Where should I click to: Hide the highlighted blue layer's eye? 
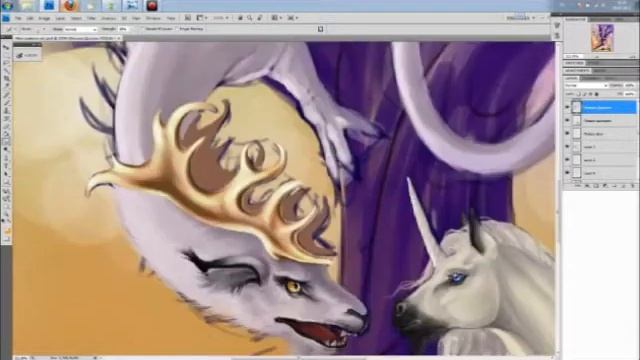pyautogui.click(x=567, y=107)
